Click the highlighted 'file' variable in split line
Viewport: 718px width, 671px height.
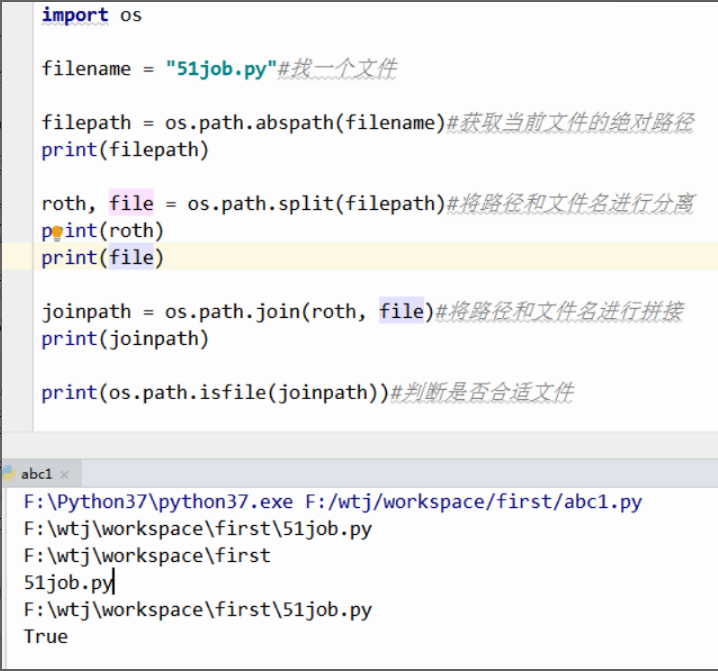(x=131, y=203)
